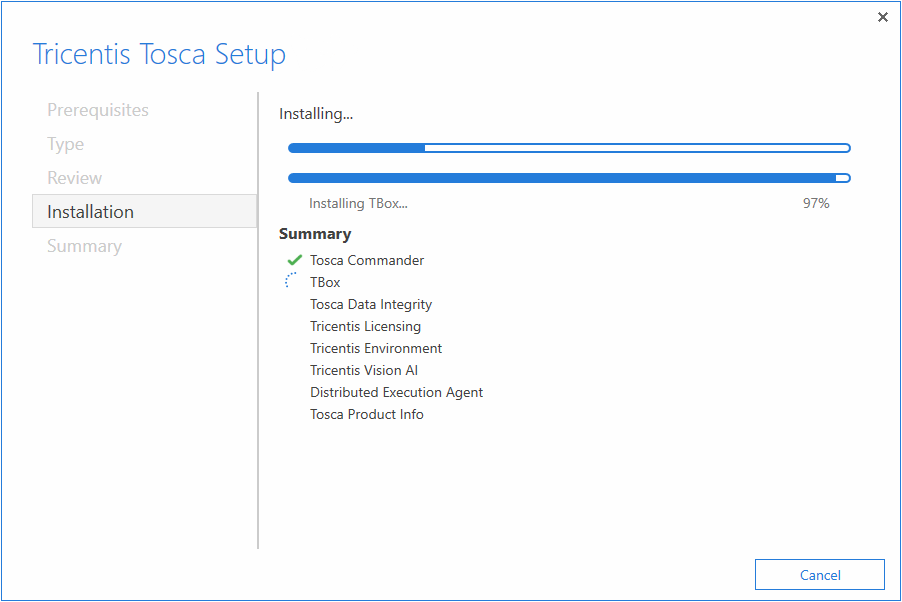
Task: Open the Review step
Action: tap(75, 178)
